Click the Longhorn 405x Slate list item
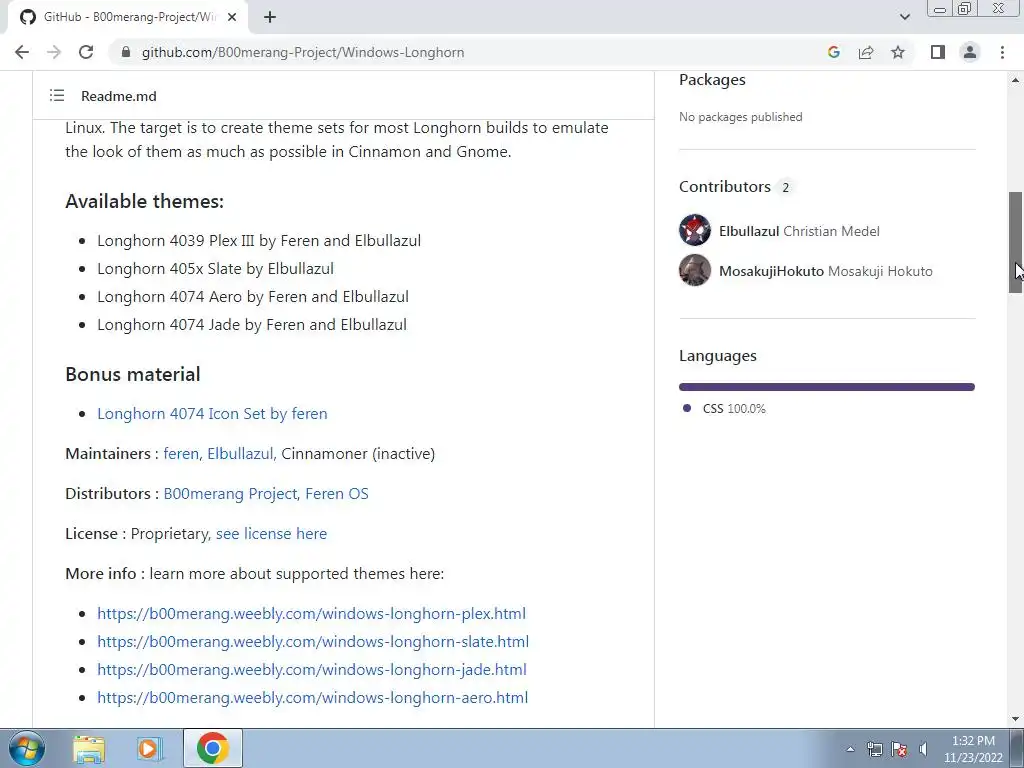This screenshot has height=768, width=1024. click(x=216, y=269)
